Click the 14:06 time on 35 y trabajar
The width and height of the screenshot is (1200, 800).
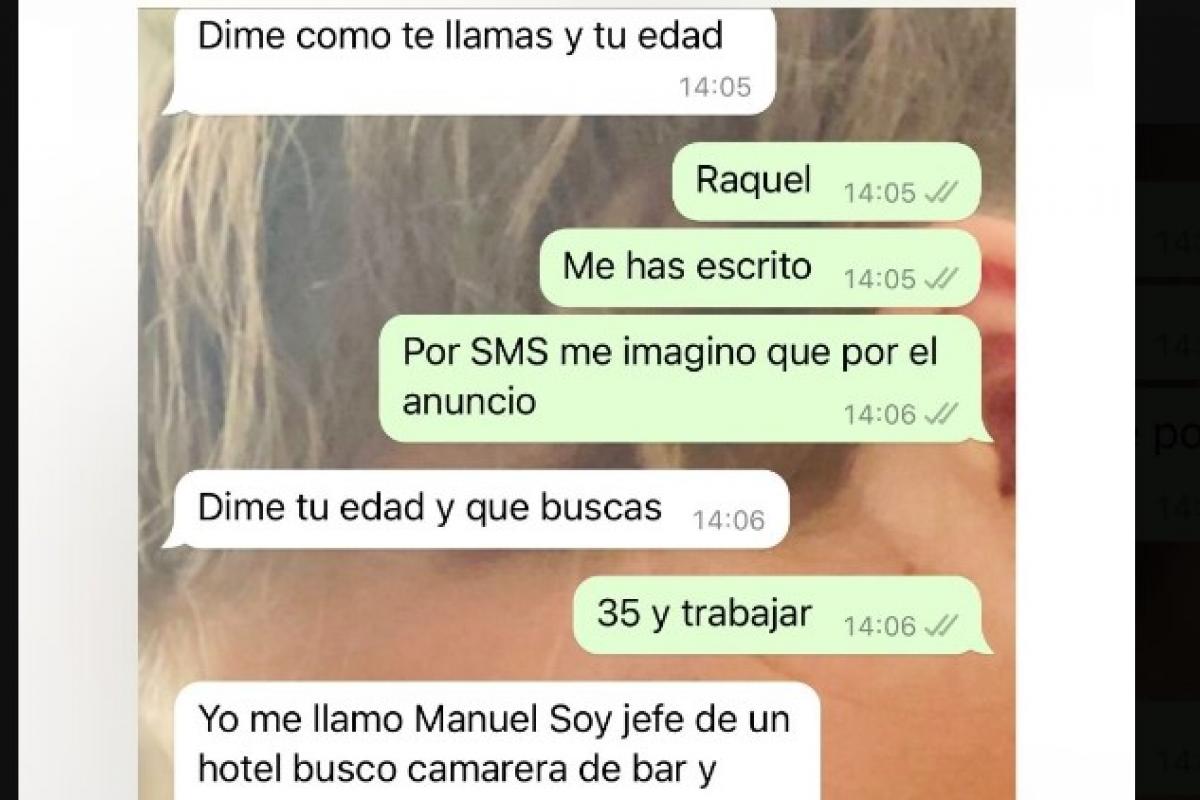880,627
